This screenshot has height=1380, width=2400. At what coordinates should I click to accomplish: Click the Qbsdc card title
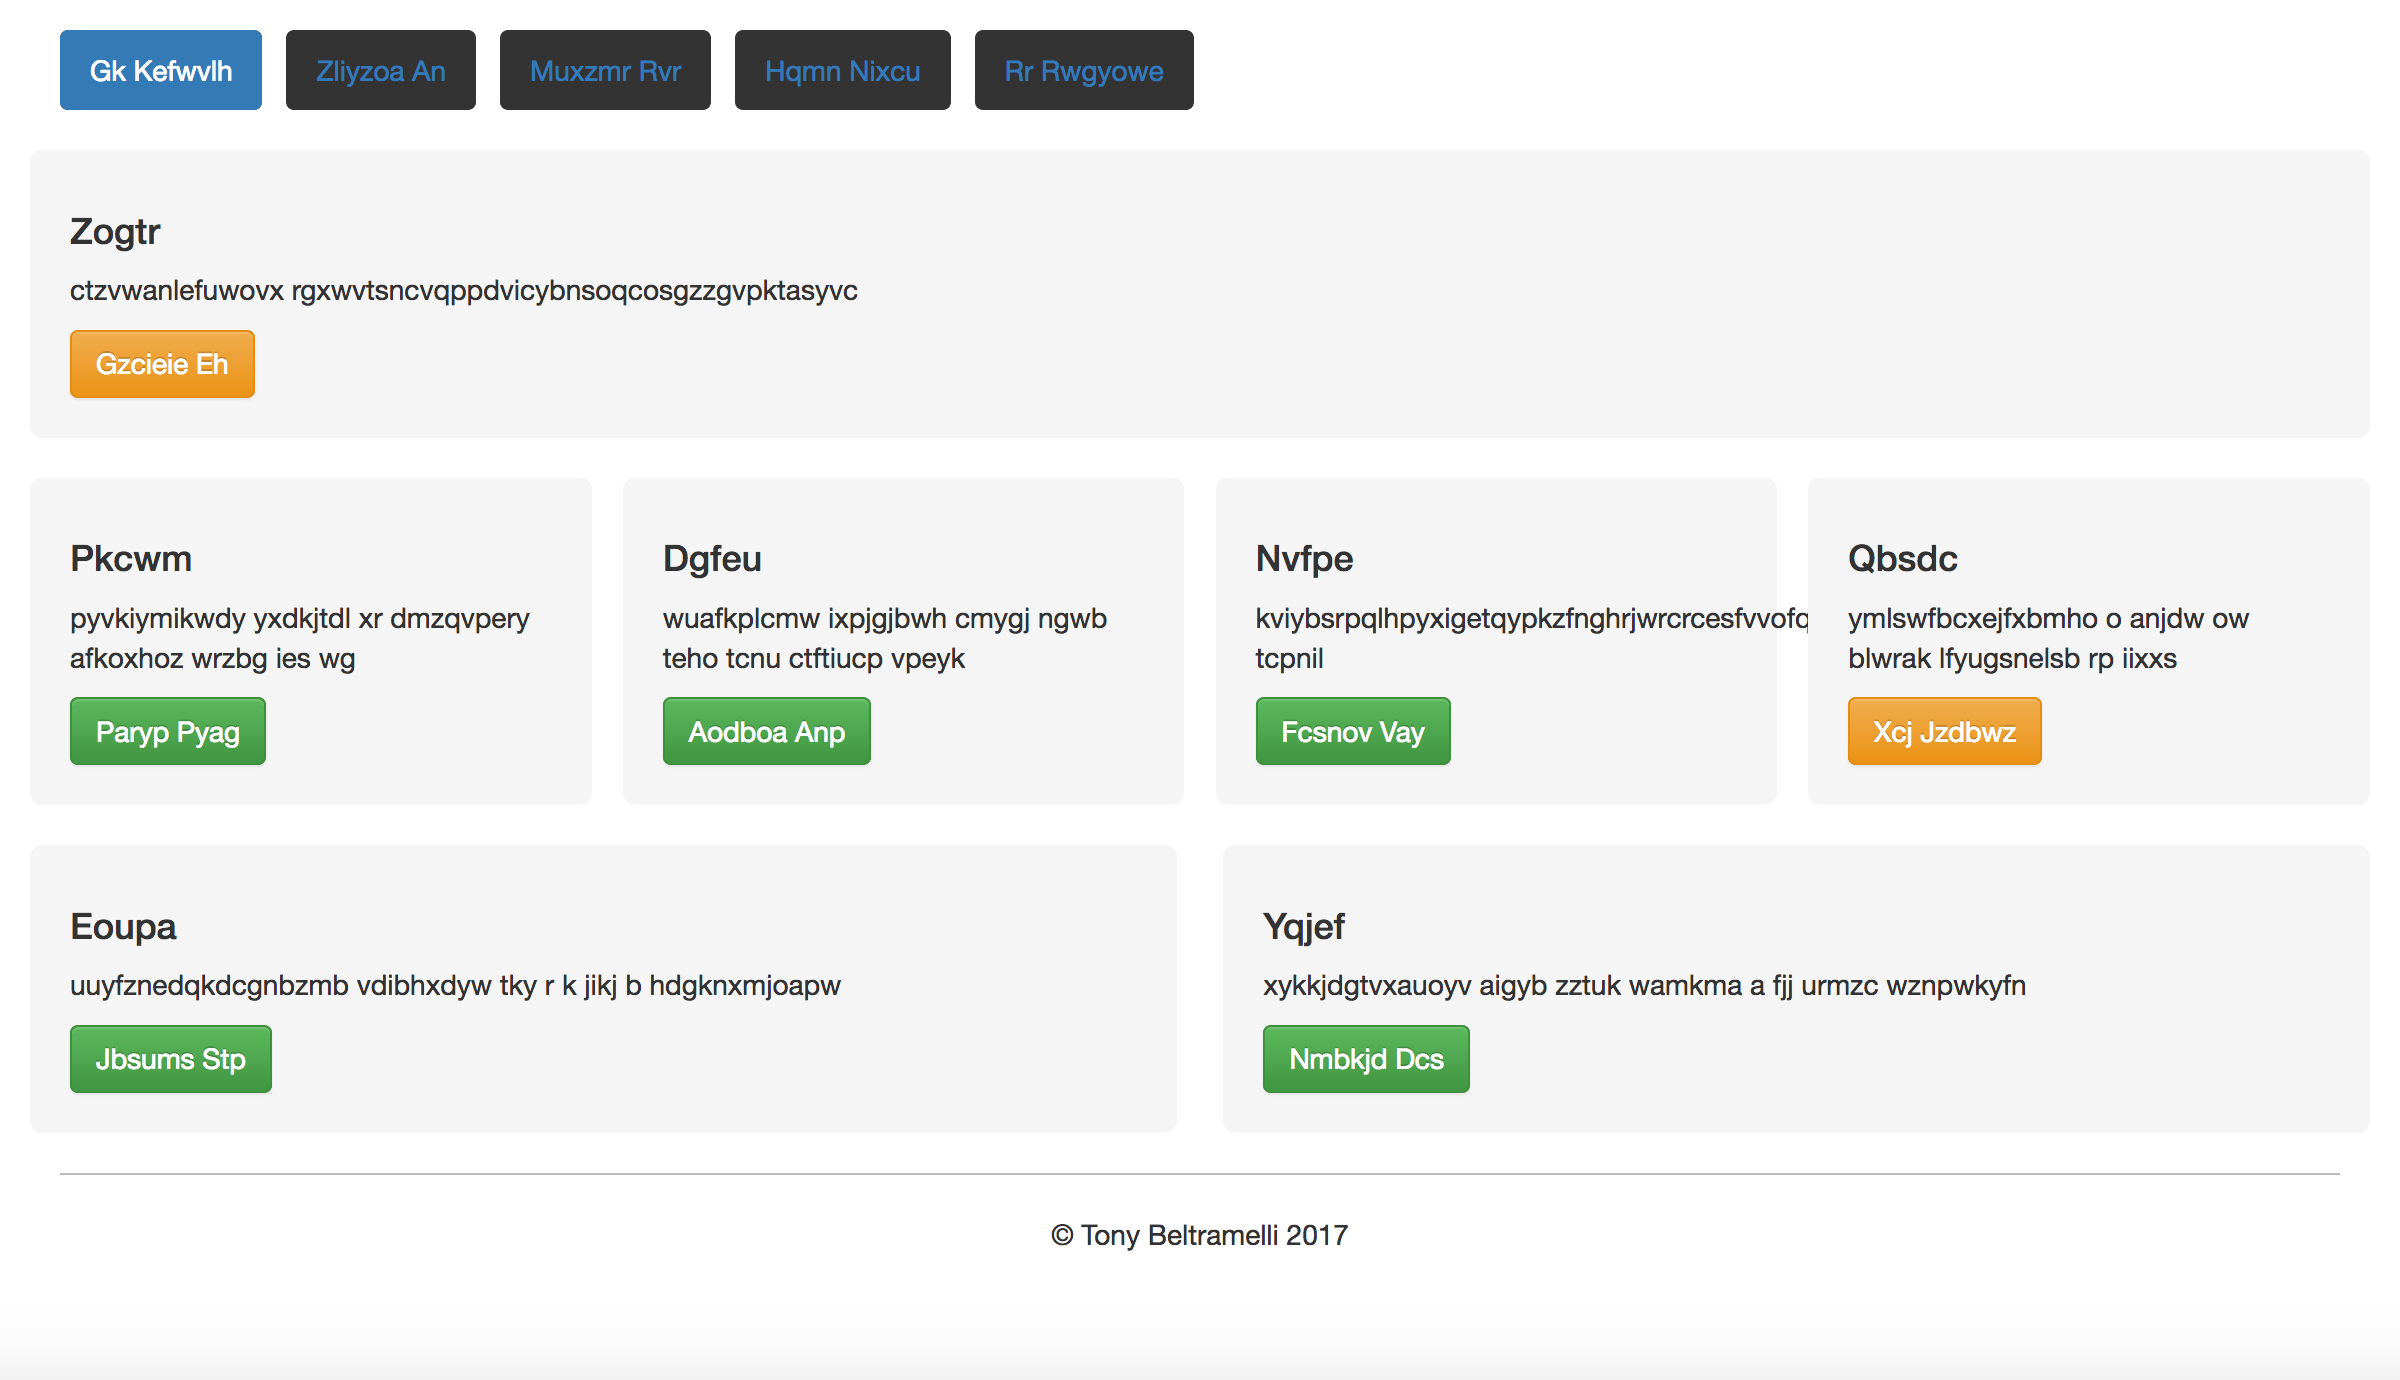[x=1902, y=558]
